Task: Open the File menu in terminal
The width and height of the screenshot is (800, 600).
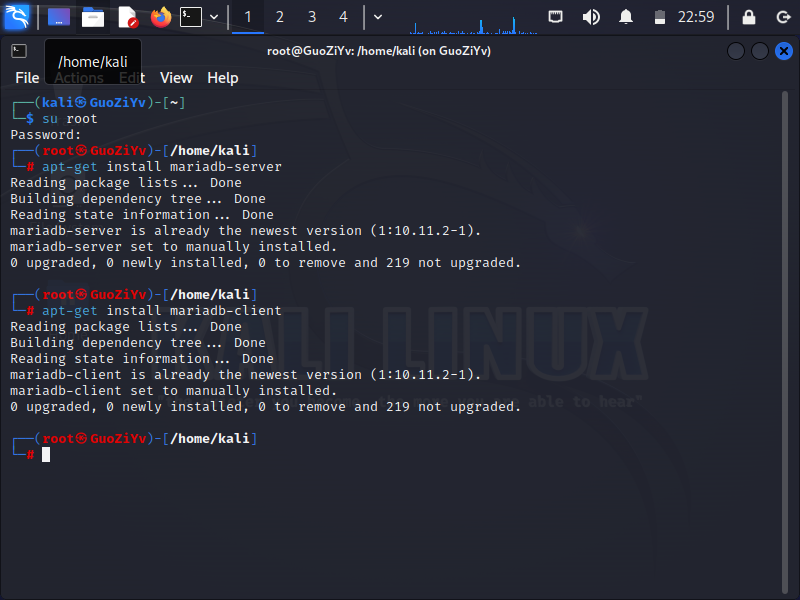Action: (x=27, y=78)
